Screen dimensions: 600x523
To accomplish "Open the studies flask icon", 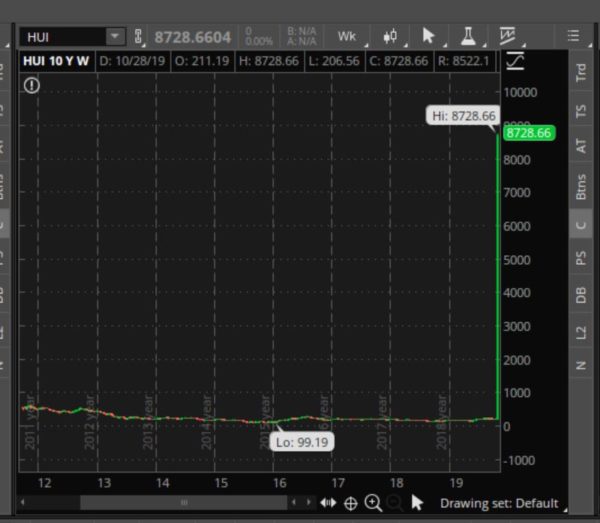I will (467, 37).
